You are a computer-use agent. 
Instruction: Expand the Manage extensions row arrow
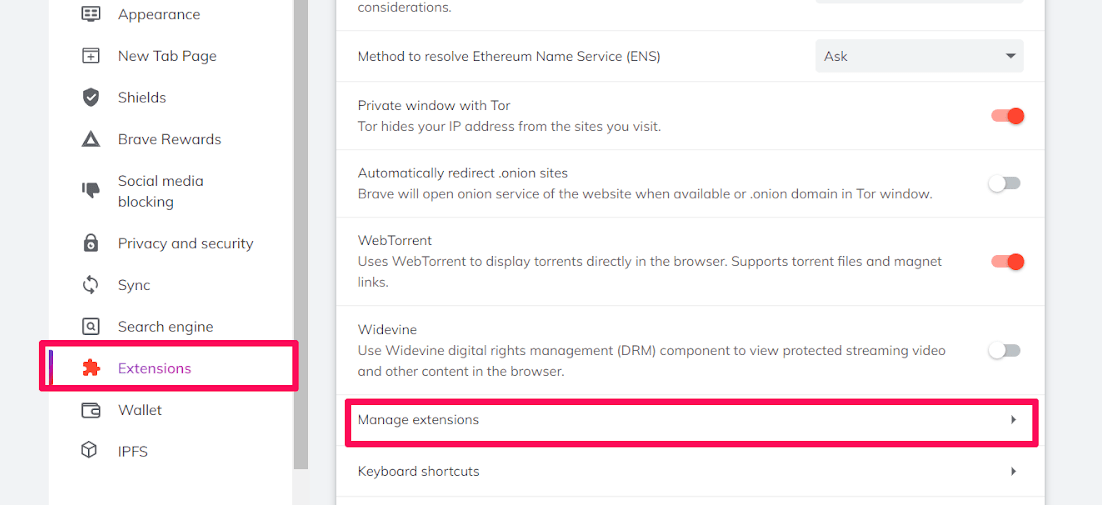click(1013, 420)
